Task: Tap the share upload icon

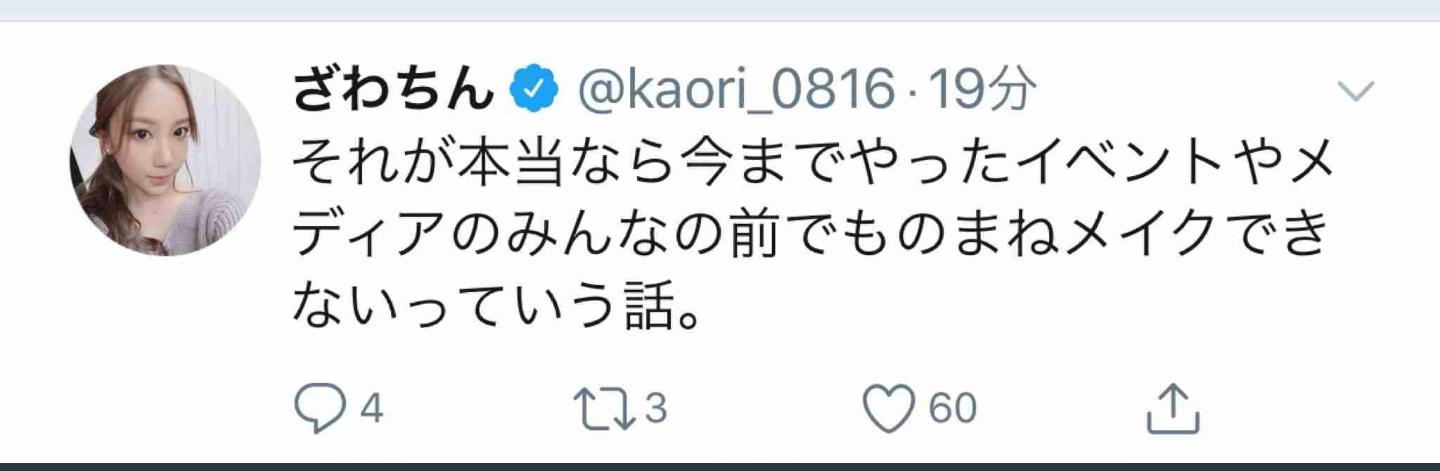Action: [1170, 408]
